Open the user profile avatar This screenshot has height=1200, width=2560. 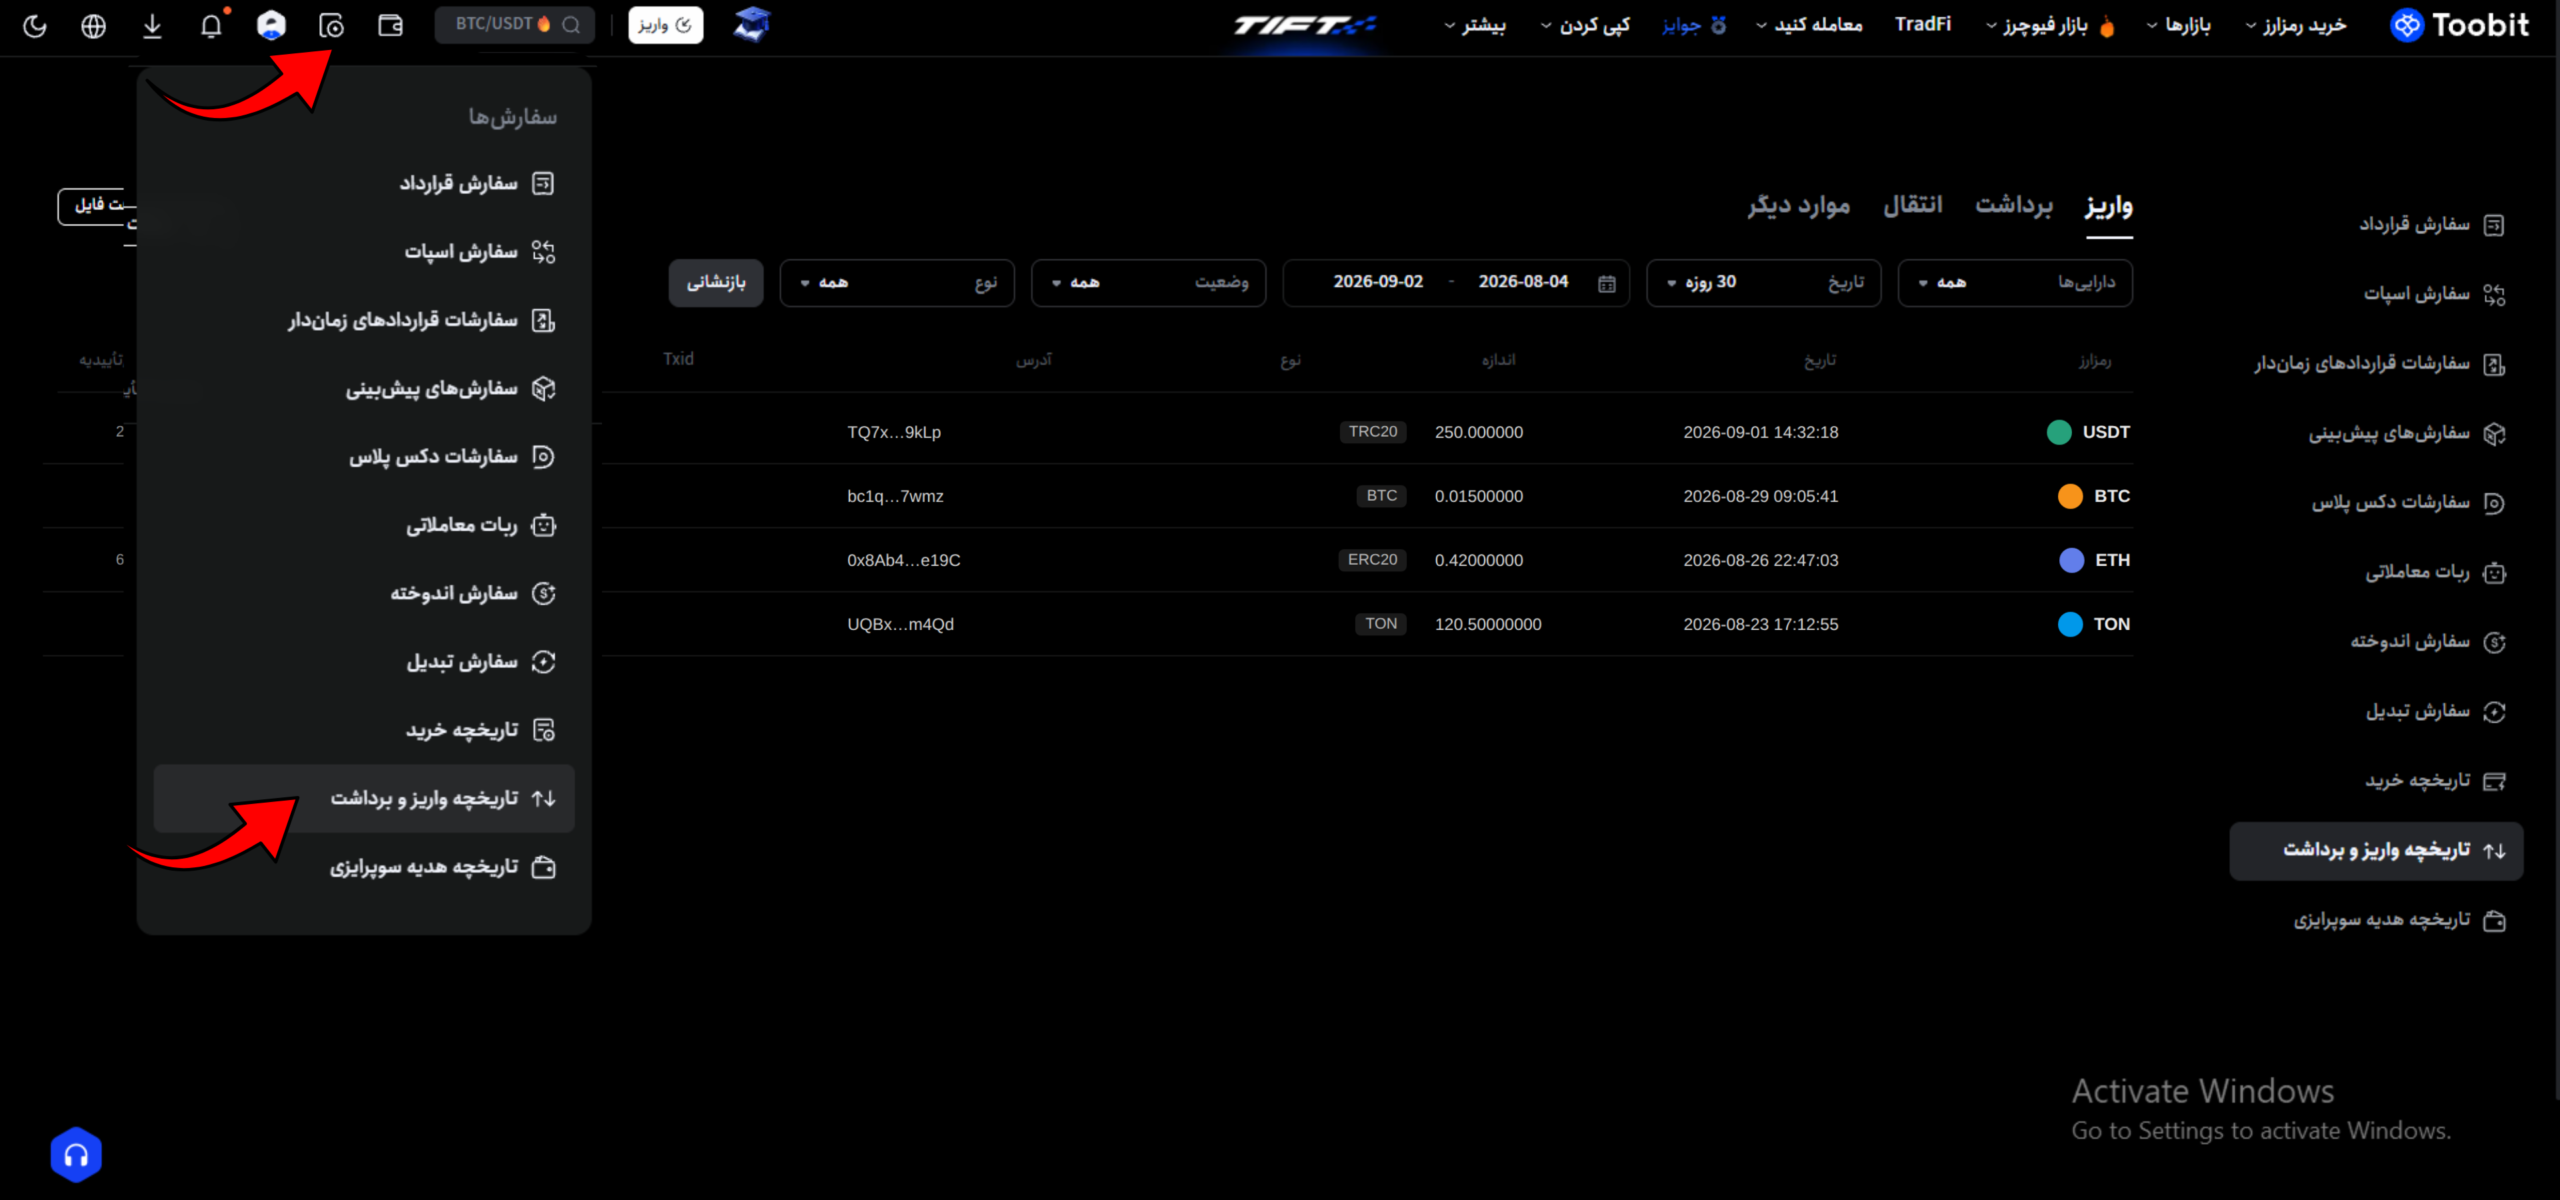coord(271,26)
